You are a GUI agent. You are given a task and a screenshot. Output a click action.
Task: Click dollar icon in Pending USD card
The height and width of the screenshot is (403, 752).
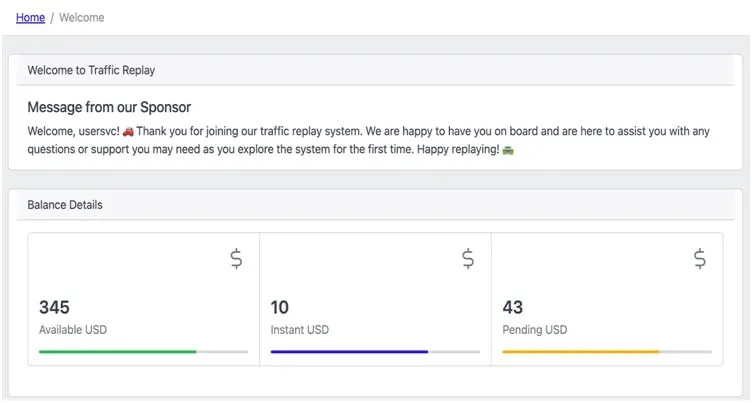(x=700, y=259)
